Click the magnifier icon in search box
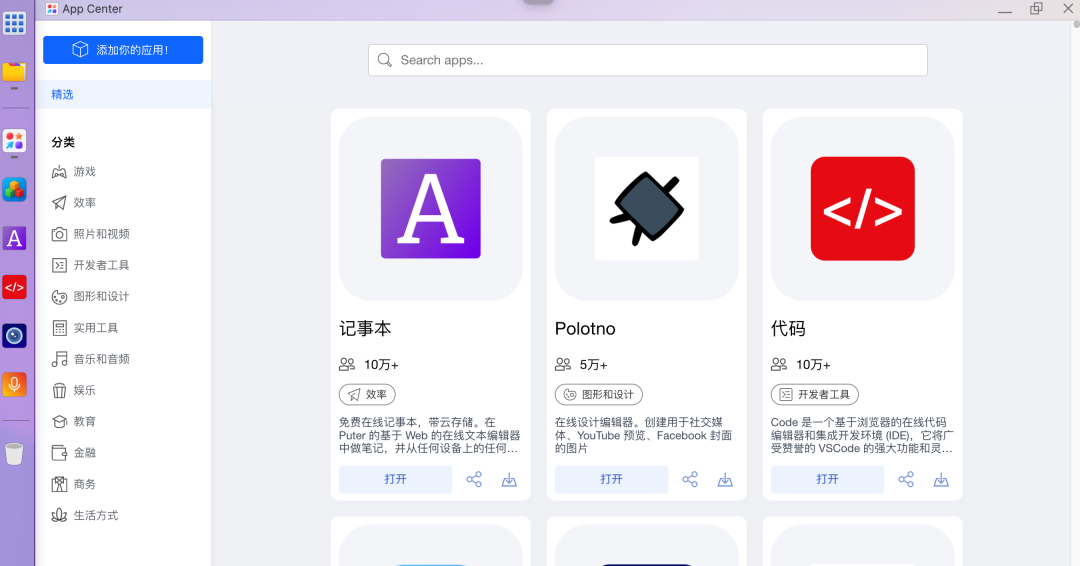This screenshot has width=1080, height=566. [384, 60]
